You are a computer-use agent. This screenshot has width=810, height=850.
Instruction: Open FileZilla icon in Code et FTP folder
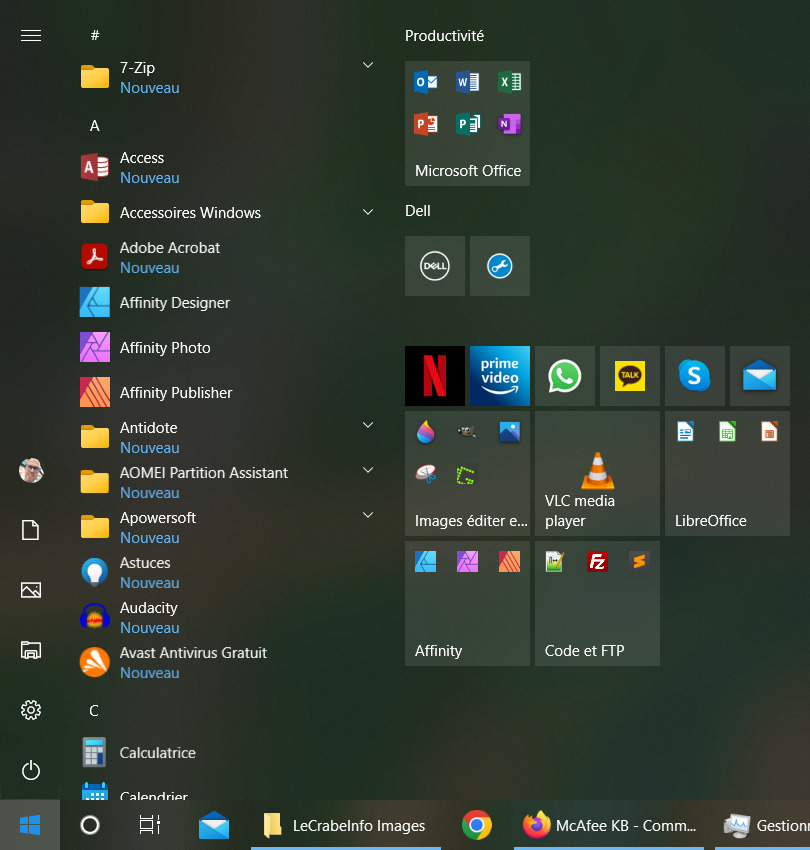pyautogui.click(x=597, y=562)
